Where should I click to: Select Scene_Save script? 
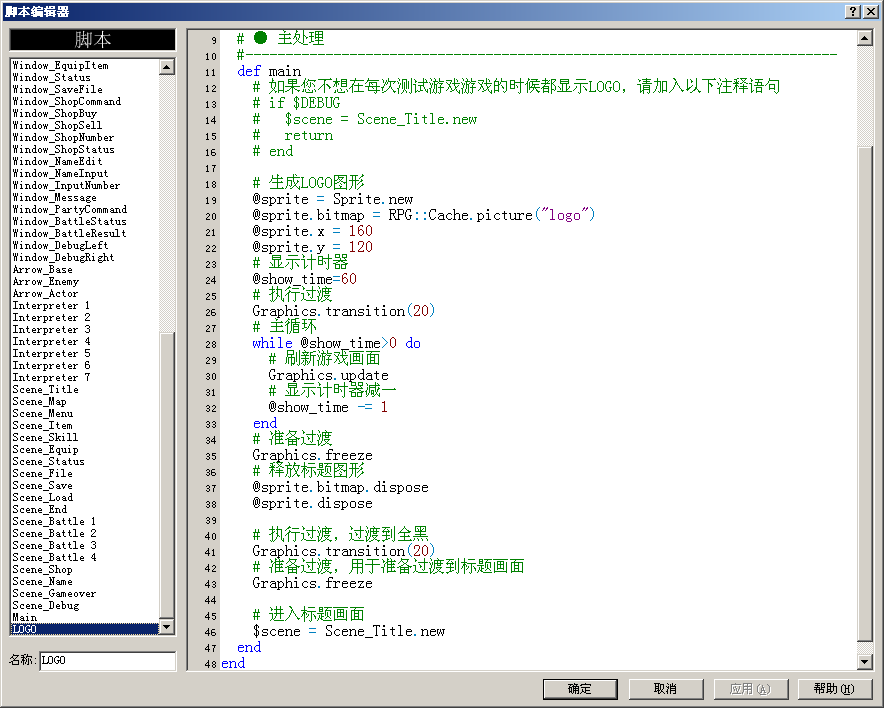pyautogui.click(x=85, y=485)
